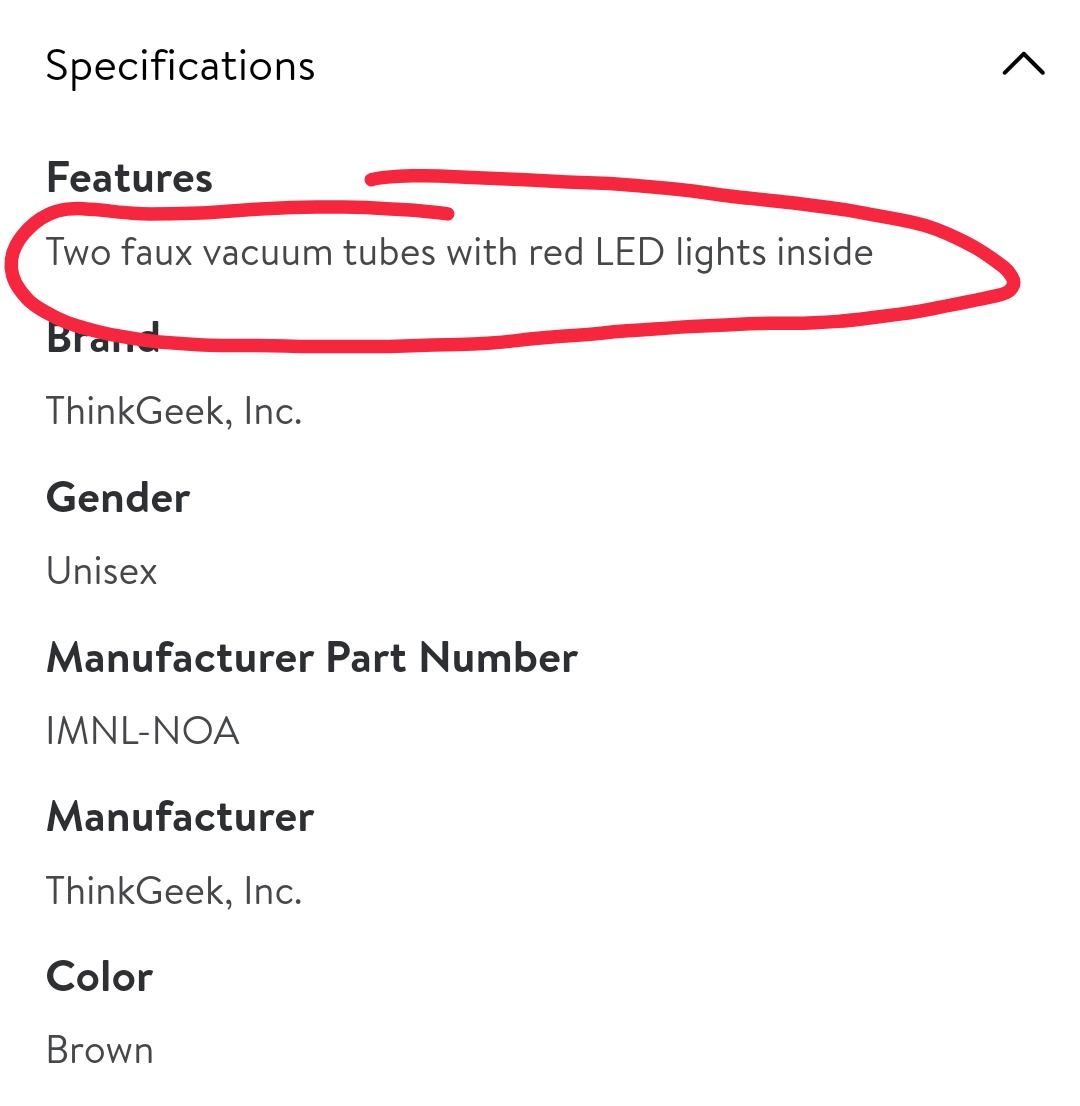Select the ThinkGeek, Inc. manufacturer value
Viewport: 1080px width, 1106px height.
174,891
